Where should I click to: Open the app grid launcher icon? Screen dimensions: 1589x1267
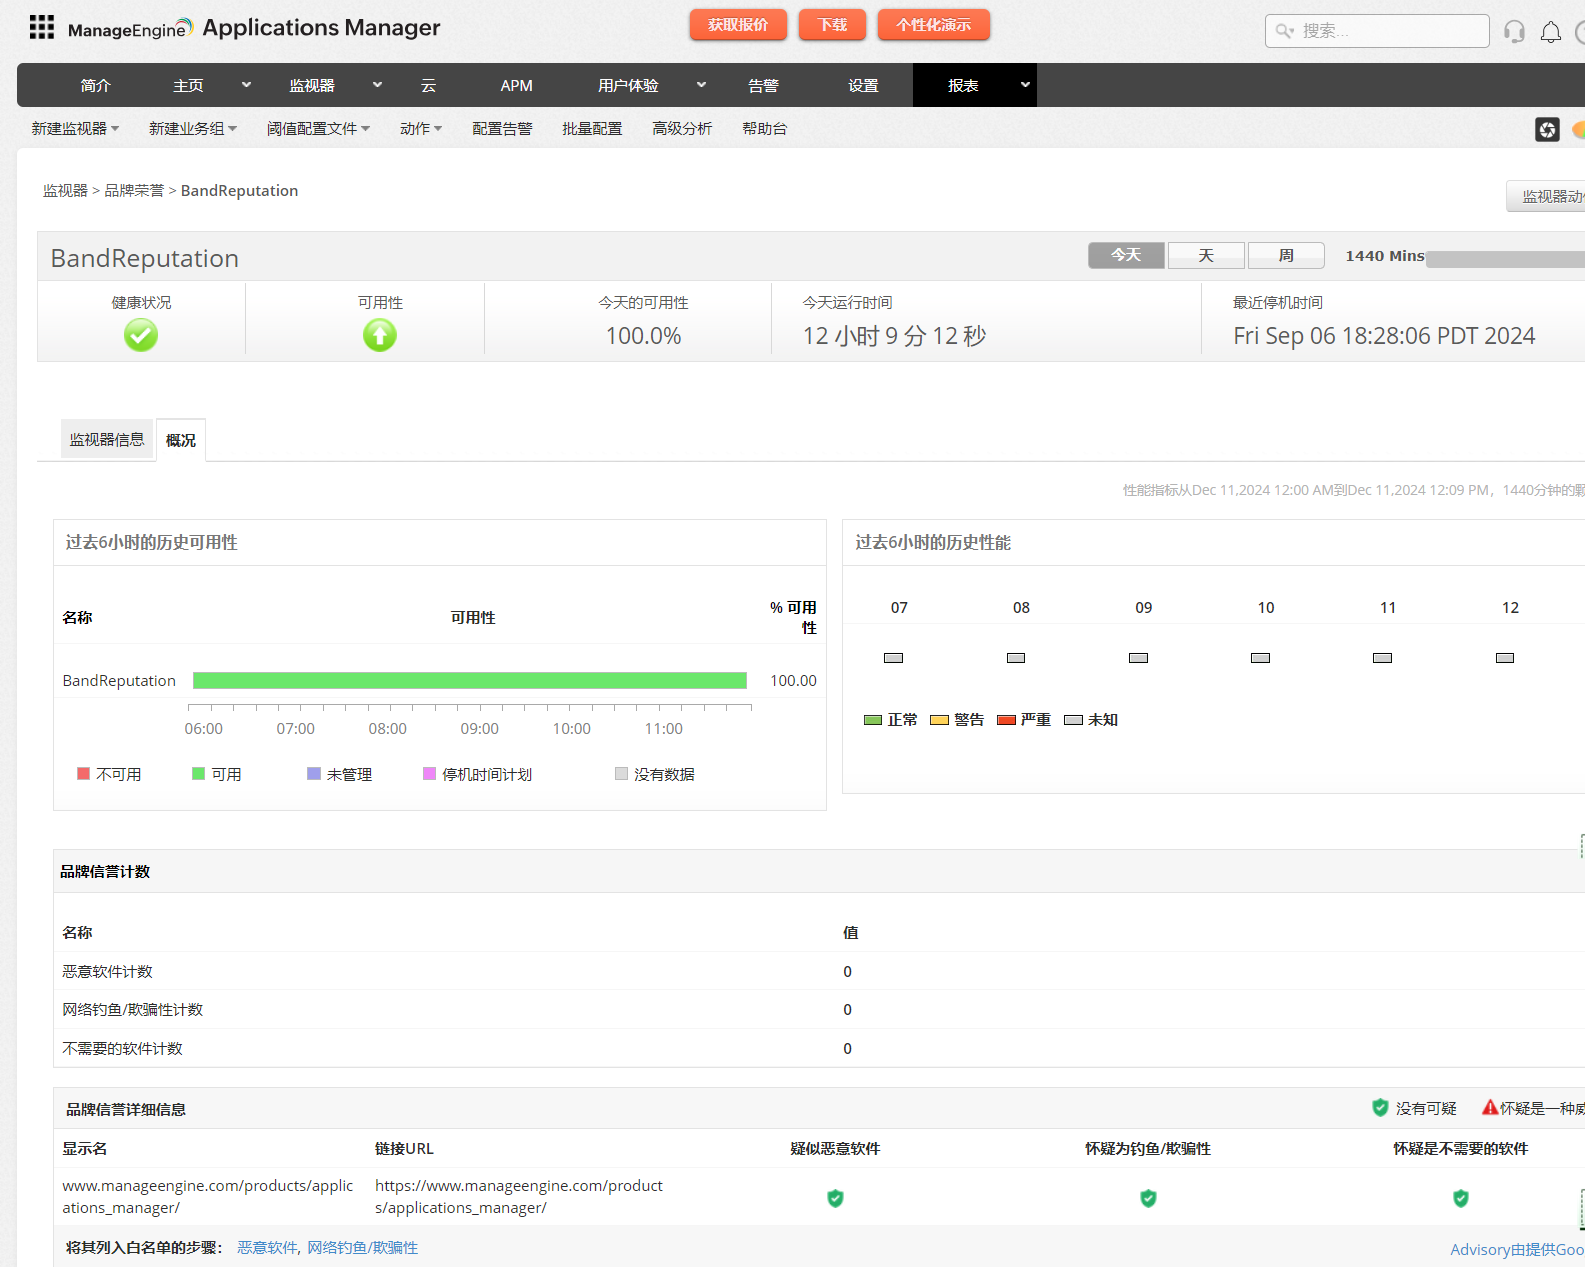[42, 27]
